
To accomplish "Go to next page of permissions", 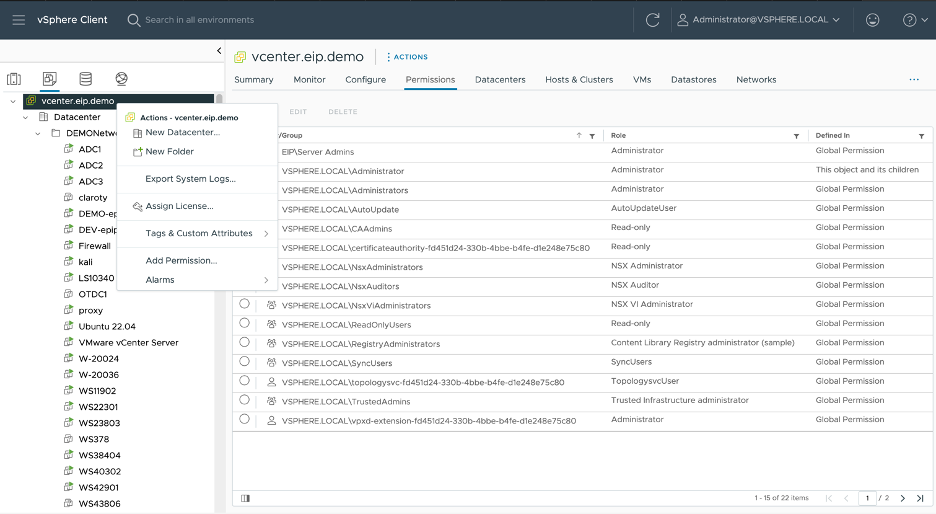I will coord(902,498).
